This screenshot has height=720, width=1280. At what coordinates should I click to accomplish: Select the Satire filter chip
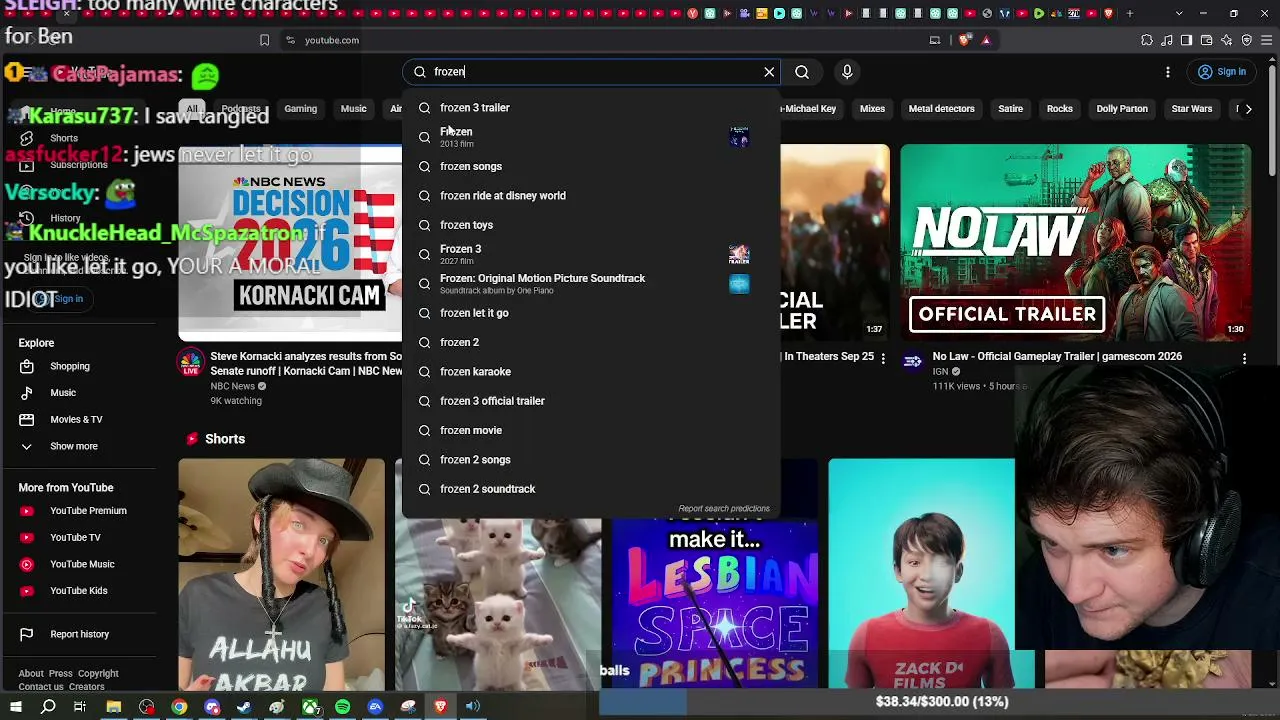pyautogui.click(x=1010, y=109)
